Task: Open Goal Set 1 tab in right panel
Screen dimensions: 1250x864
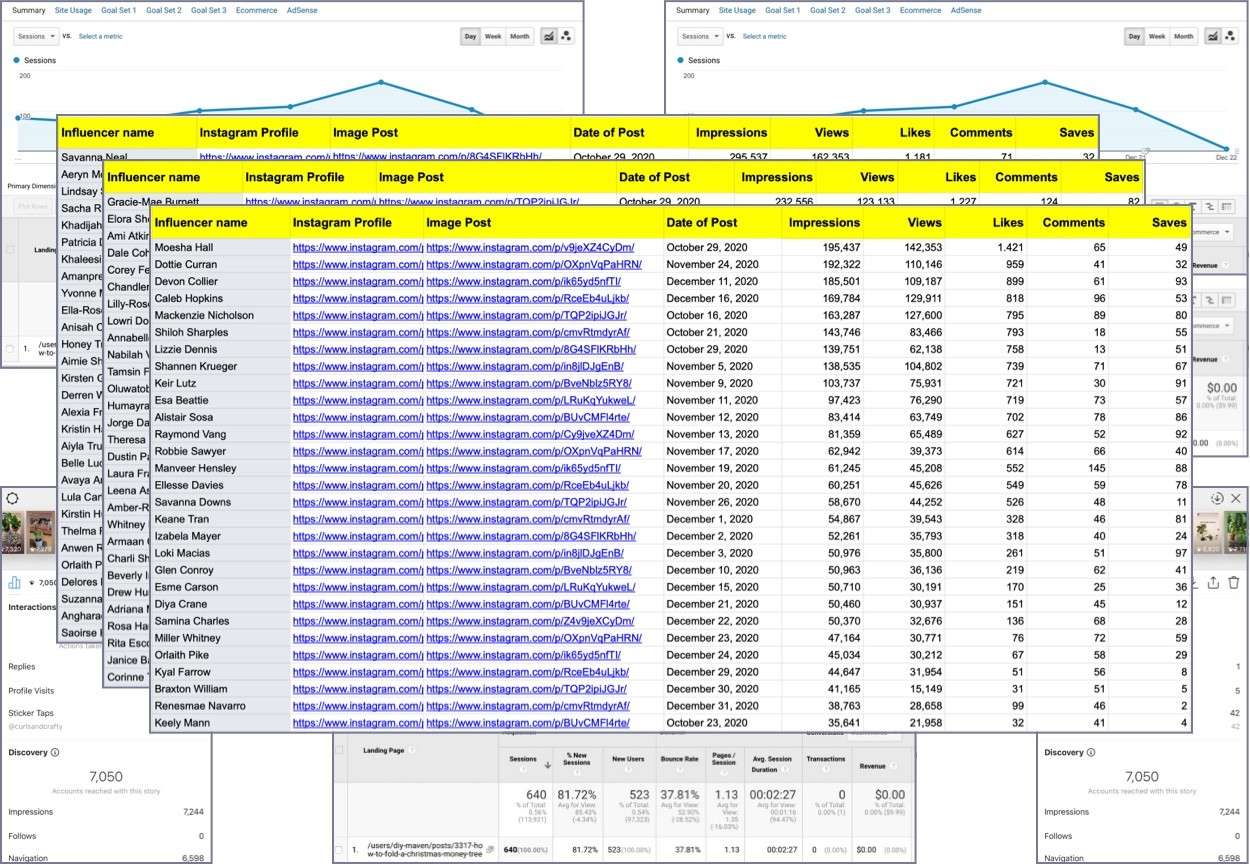Action: click(783, 10)
